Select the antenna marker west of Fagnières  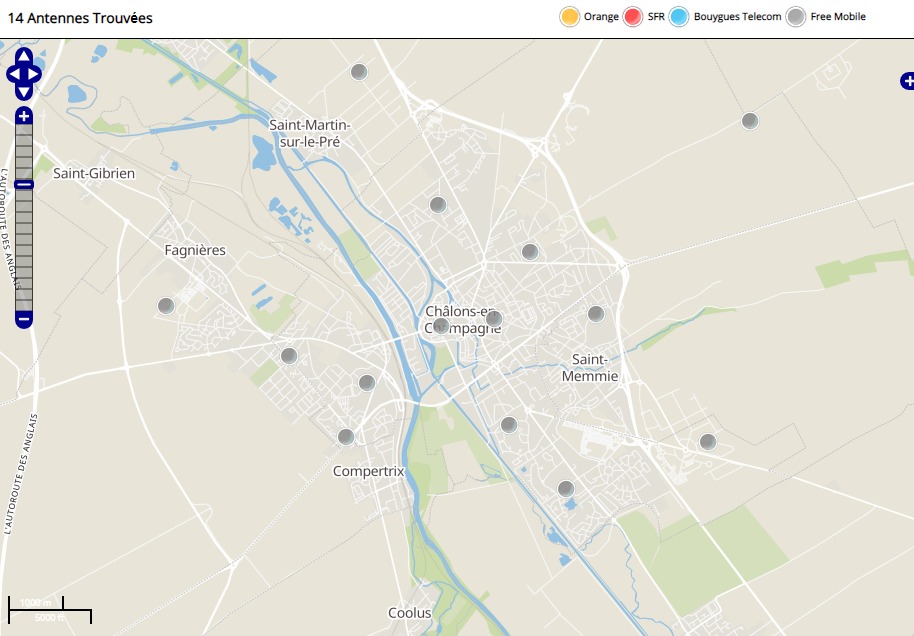[x=166, y=306]
